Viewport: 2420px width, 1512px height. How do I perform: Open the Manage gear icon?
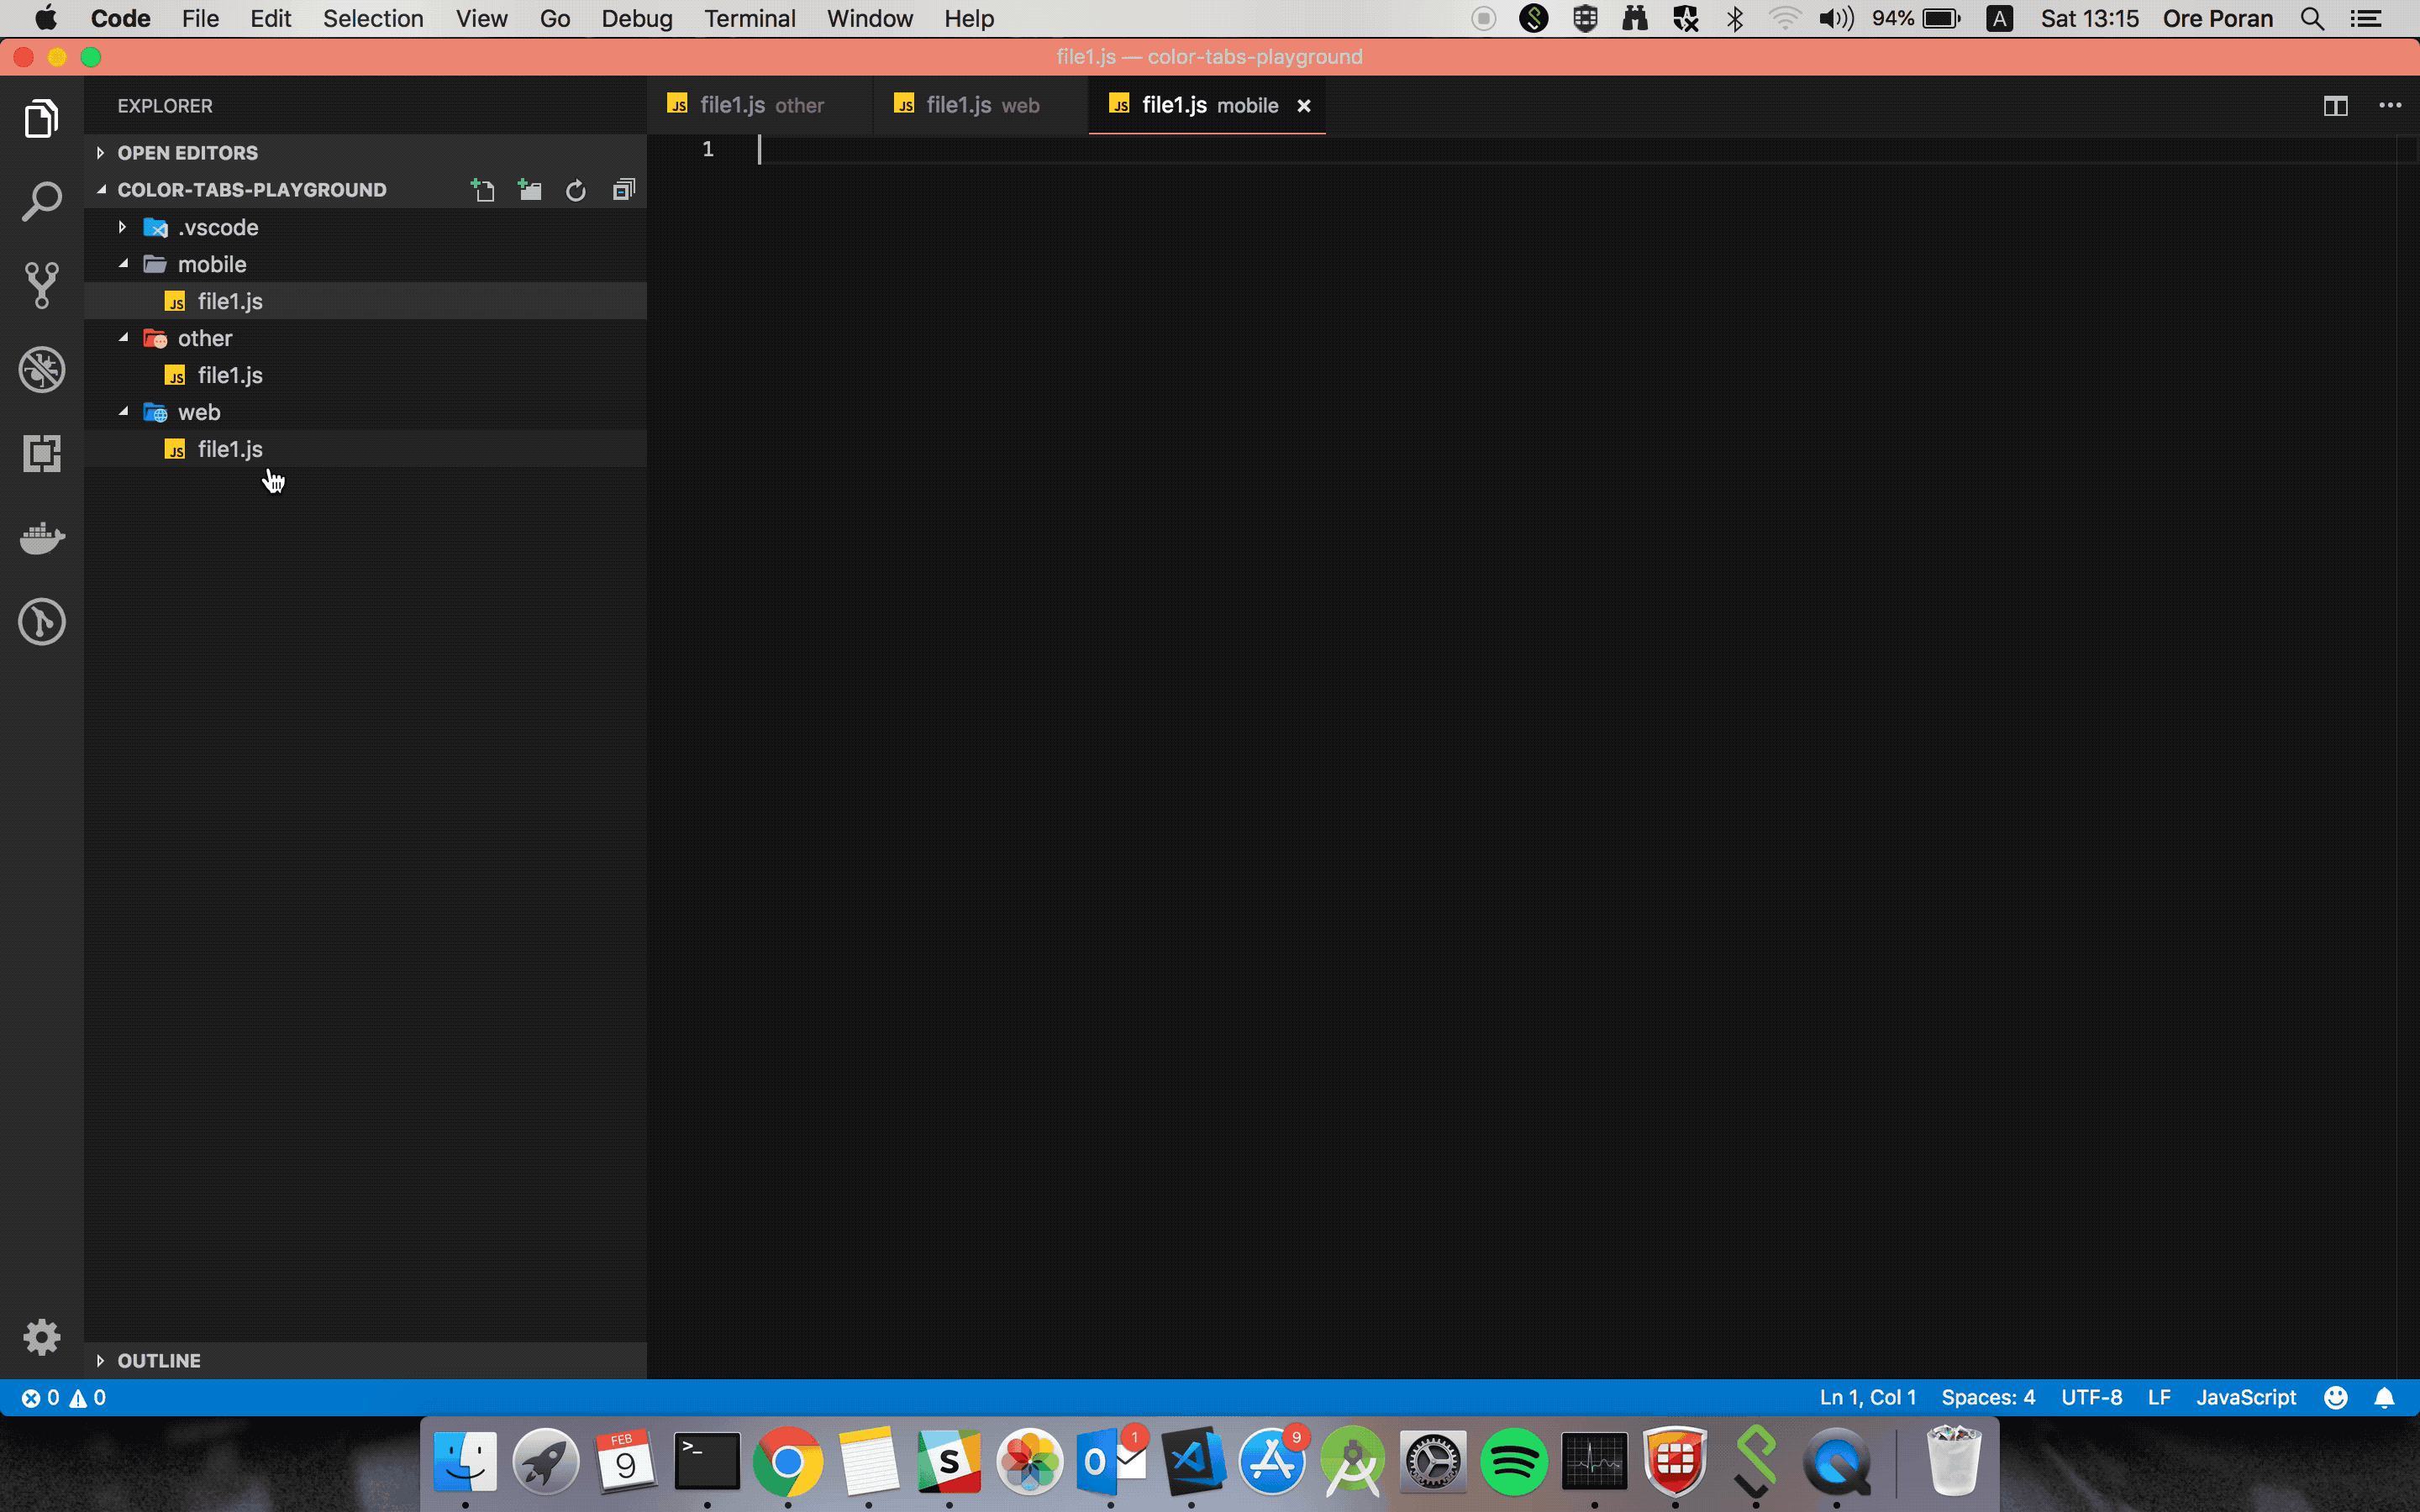point(41,1337)
